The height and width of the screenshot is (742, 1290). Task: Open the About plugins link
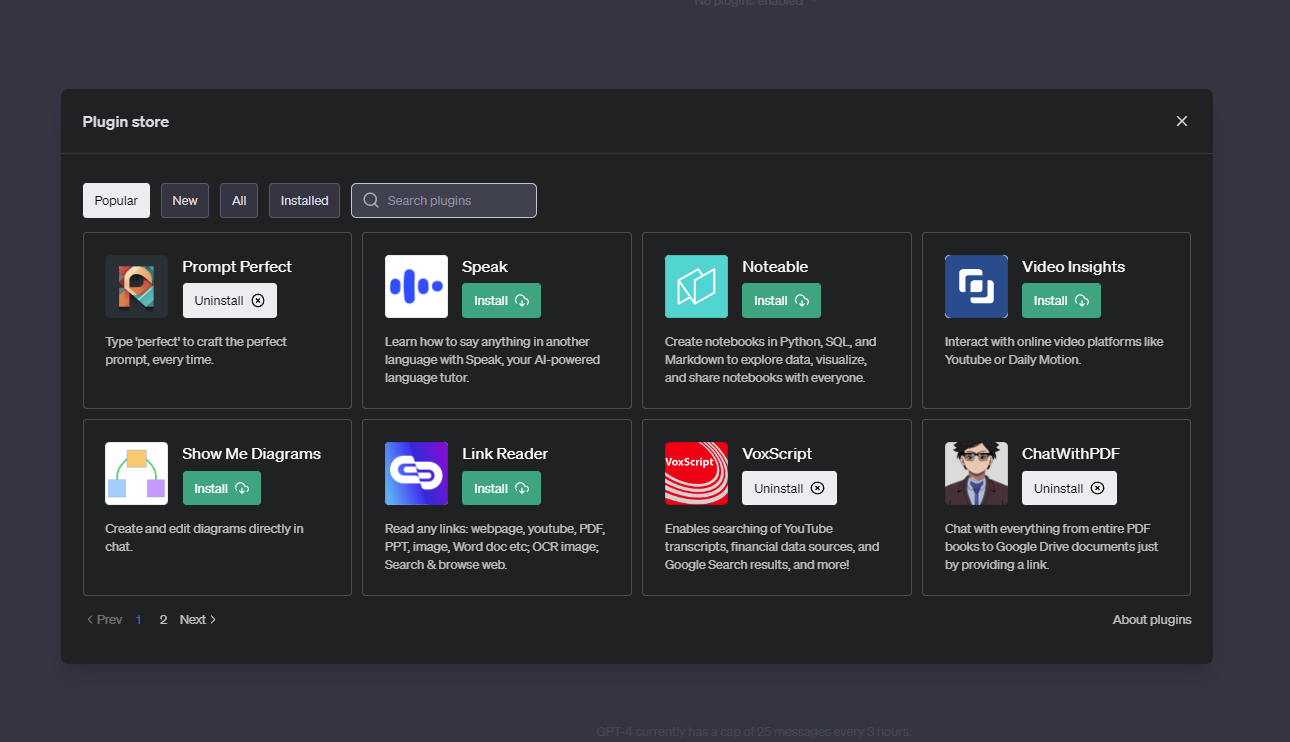tap(1152, 620)
